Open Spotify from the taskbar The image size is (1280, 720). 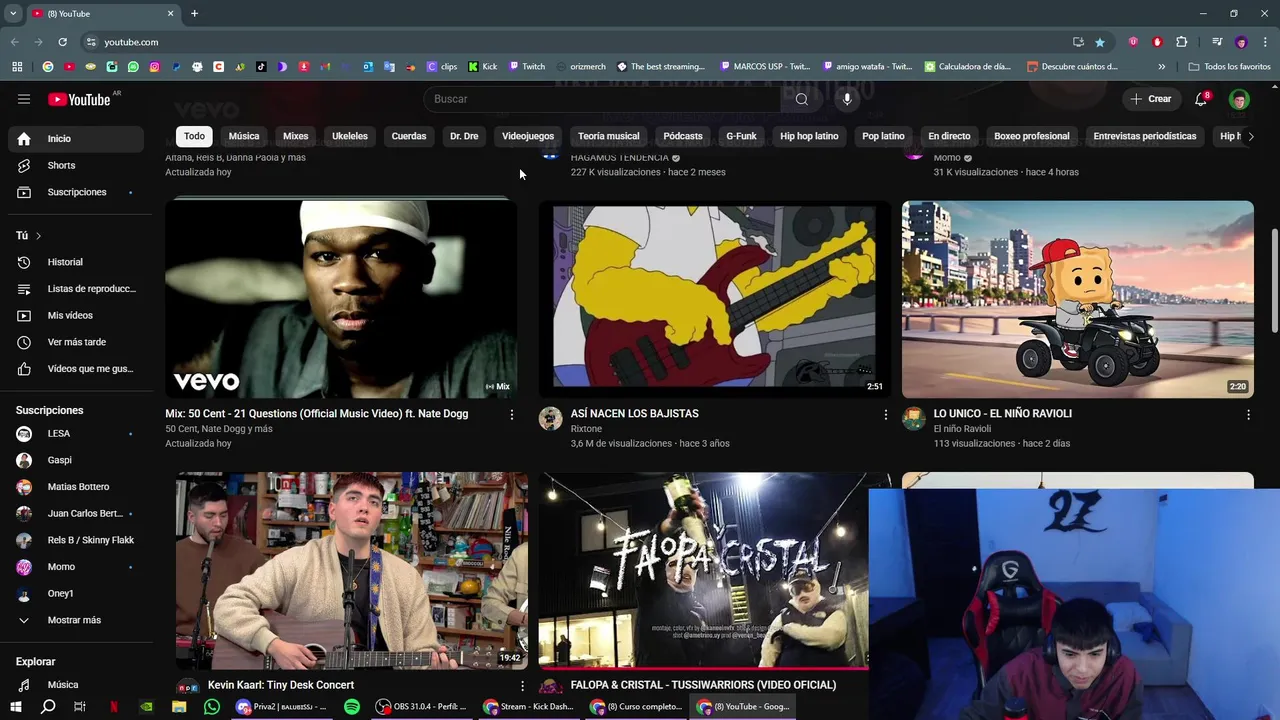[352, 706]
